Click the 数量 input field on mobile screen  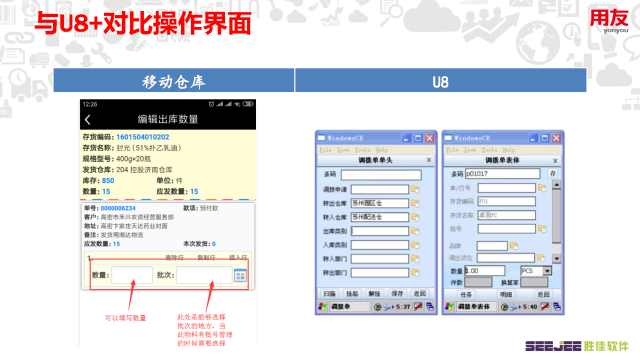132,275
